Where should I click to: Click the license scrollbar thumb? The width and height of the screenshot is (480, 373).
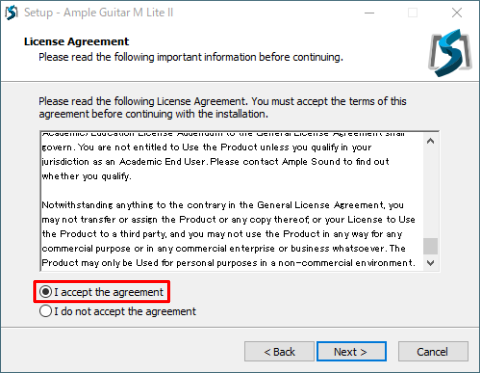430,246
